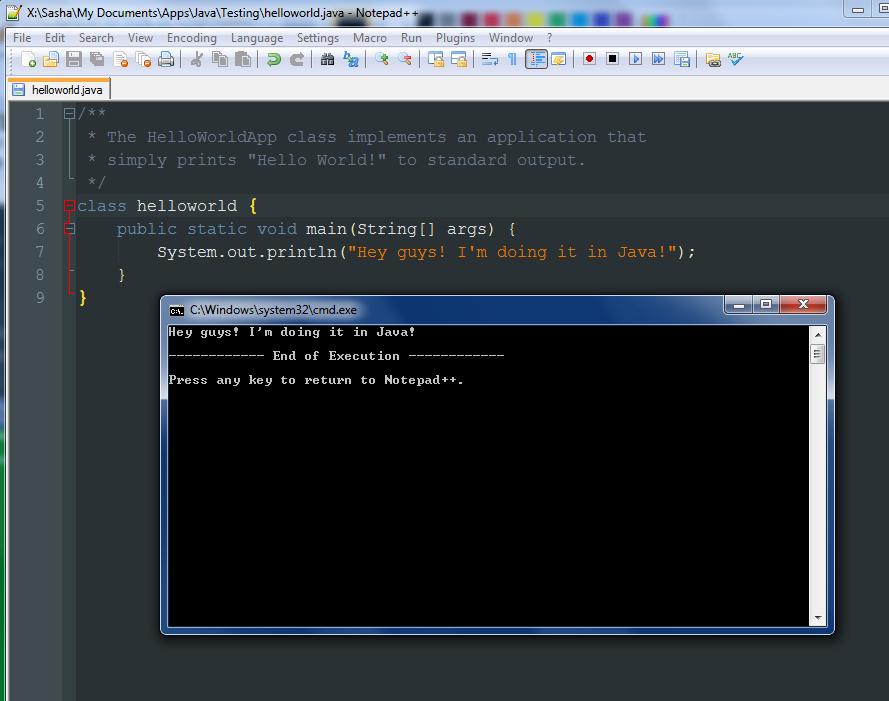Image resolution: width=889 pixels, height=701 pixels.
Task: Minimize the cmd.exe window
Action: [739, 305]
